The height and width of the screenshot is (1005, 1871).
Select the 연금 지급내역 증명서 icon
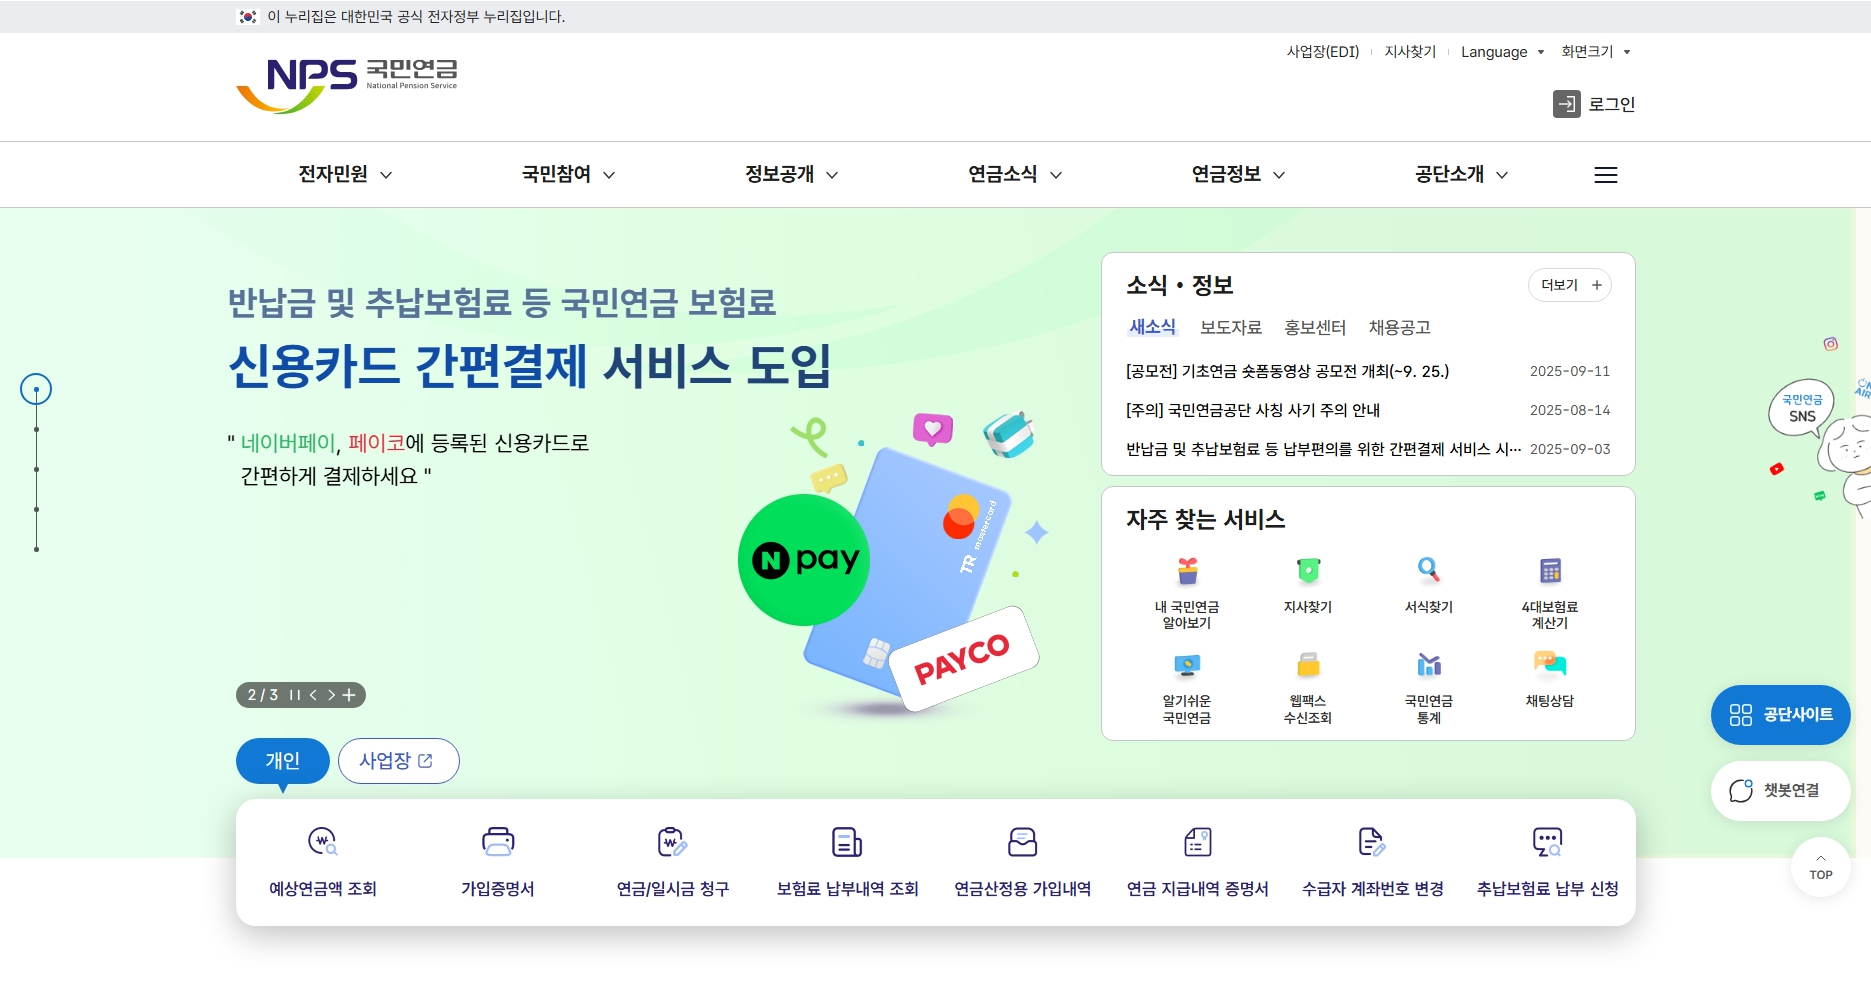(1198, 842)
